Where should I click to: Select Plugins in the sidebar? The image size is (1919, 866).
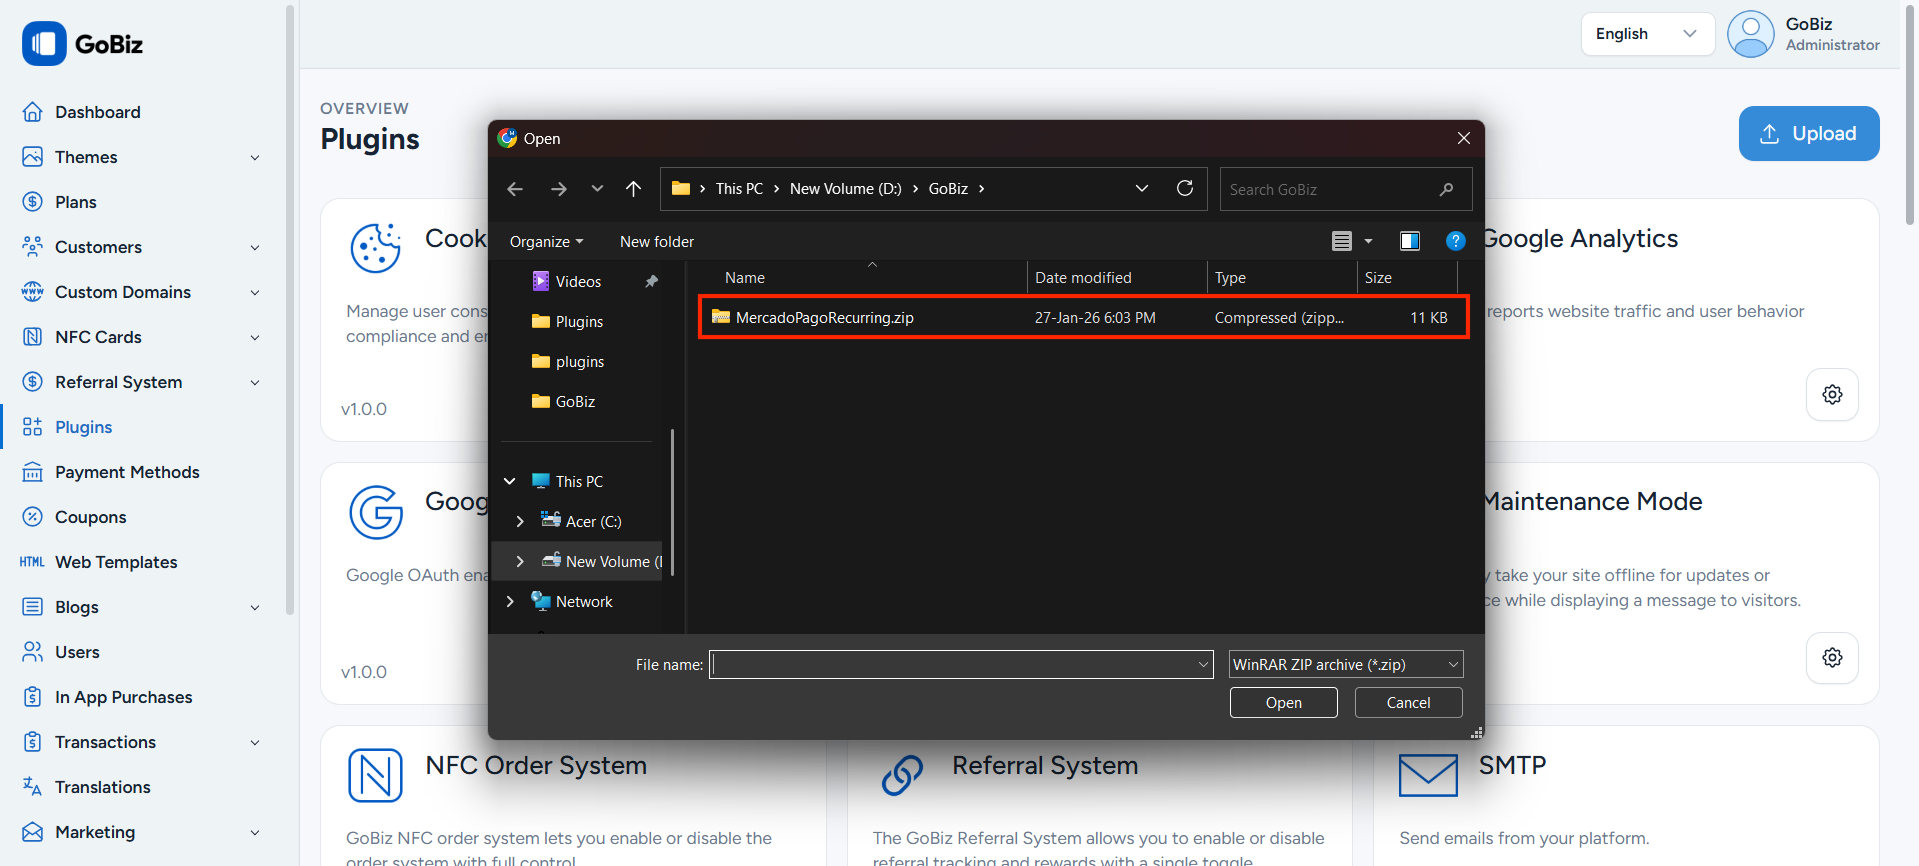point(83,427)
